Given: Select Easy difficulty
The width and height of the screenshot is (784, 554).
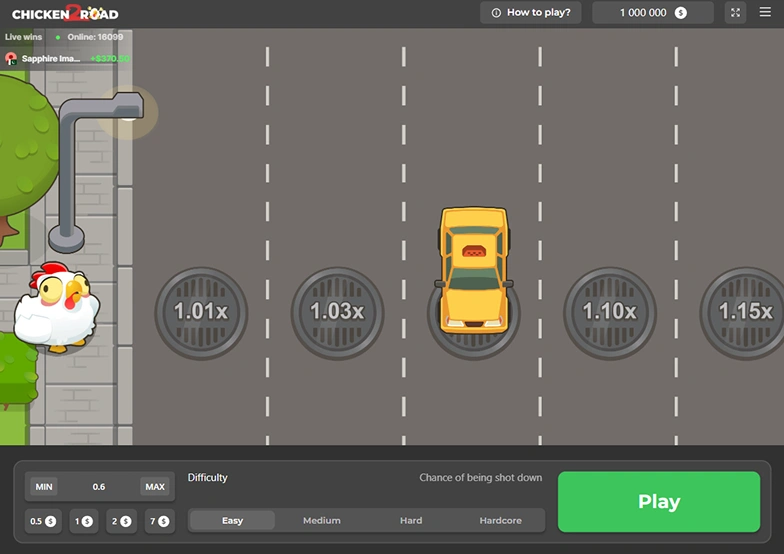Looking at the screenshot, I should [232, 520].
